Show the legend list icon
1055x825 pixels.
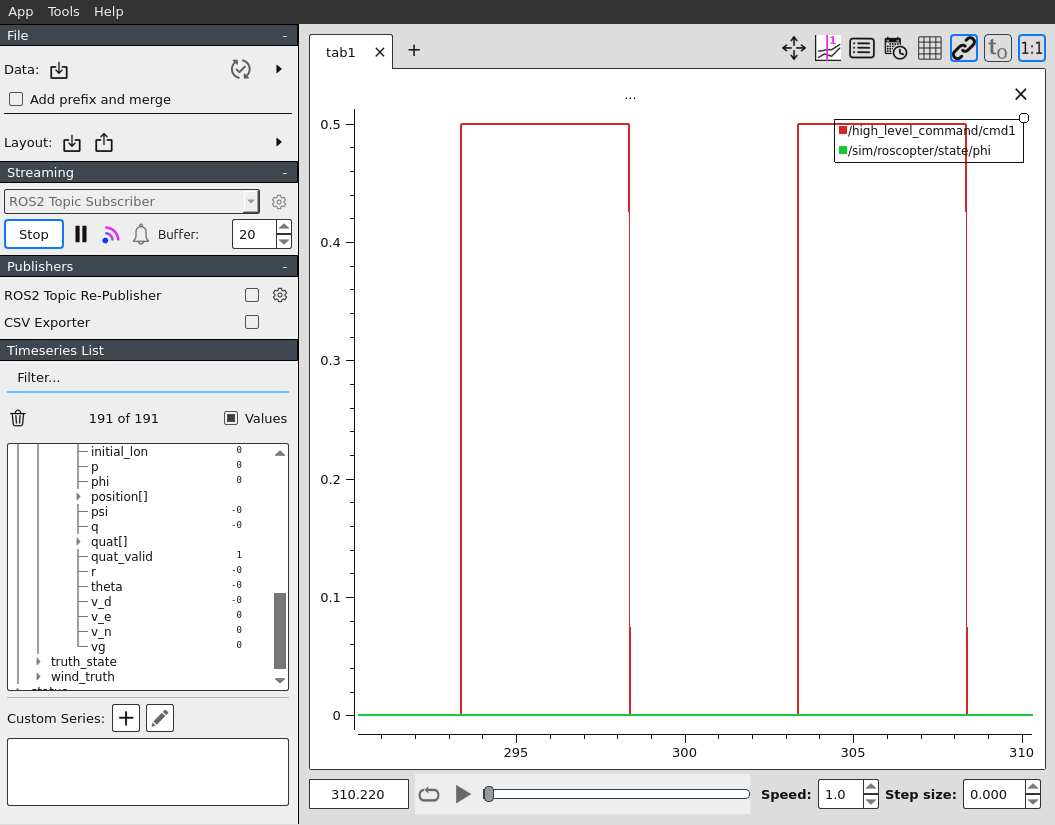click(861, 48)
